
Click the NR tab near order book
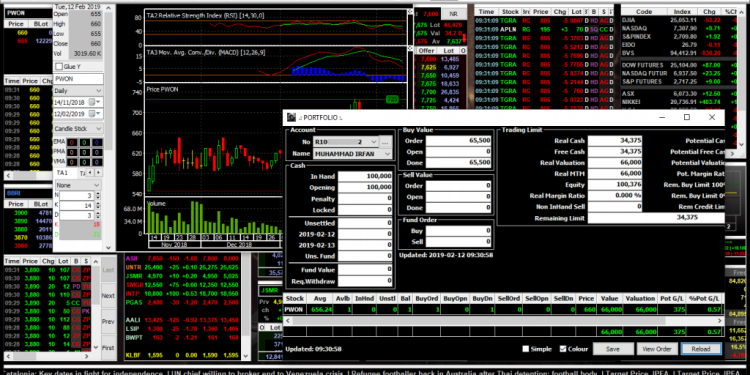pos(454,14)
